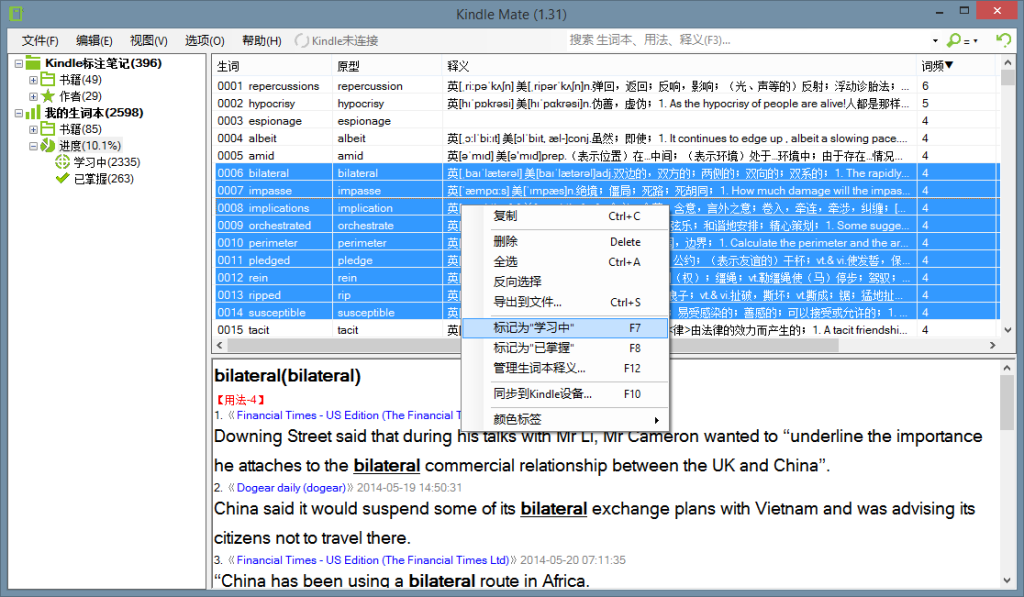This screenshot has width=1024, height=597.
Task: Choose 导出到文件 from the context menu
Action: coord(566,302)
